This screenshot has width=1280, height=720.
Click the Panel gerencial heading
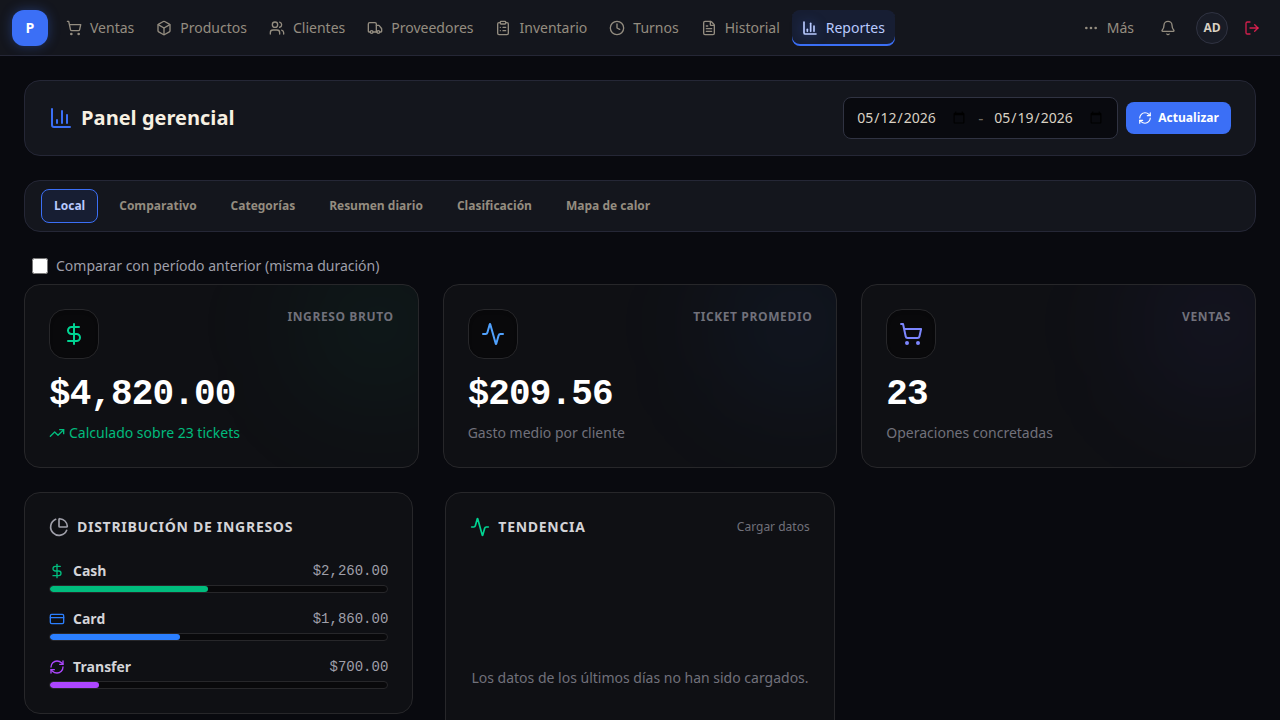[x=158, y=118]
